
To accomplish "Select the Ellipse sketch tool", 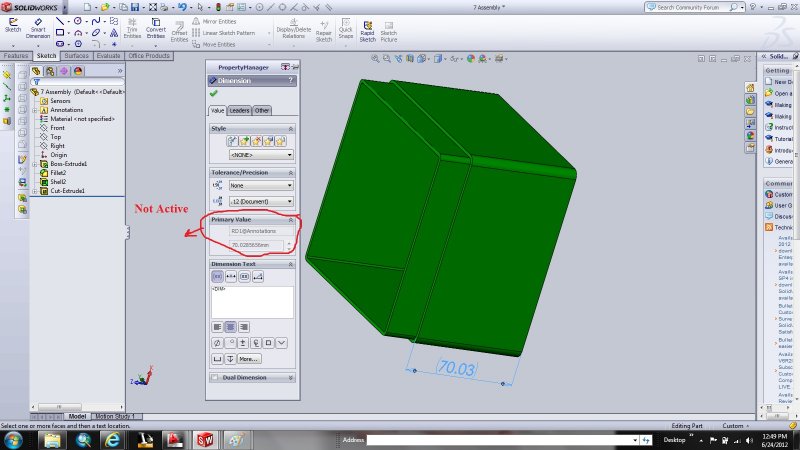I will click(95, 33).
